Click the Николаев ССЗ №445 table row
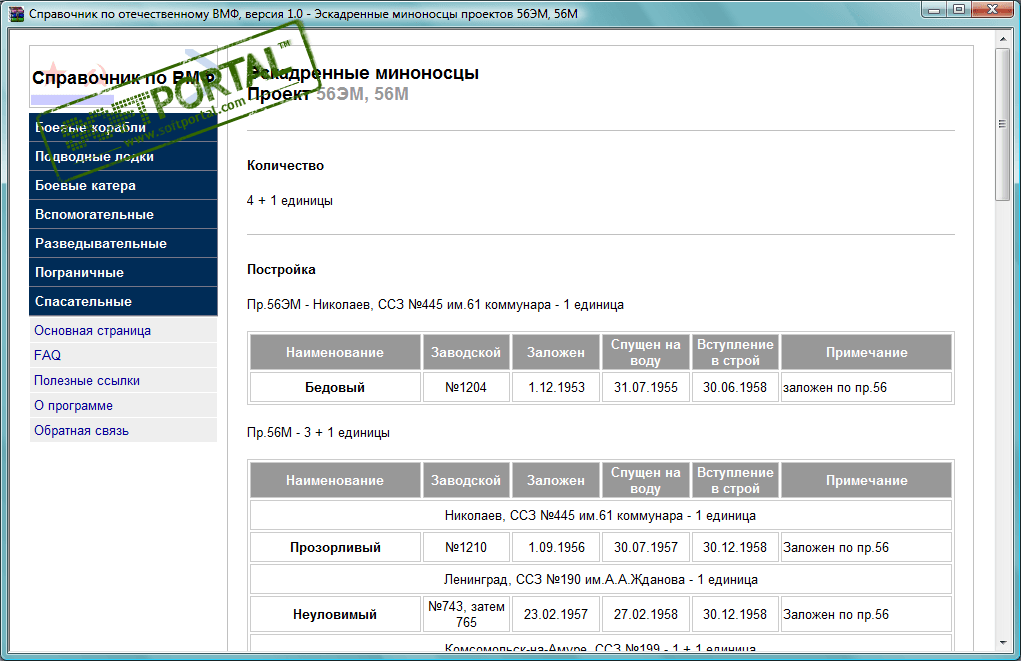Viewport: 1021px width, 661px height. coord(601,516)
